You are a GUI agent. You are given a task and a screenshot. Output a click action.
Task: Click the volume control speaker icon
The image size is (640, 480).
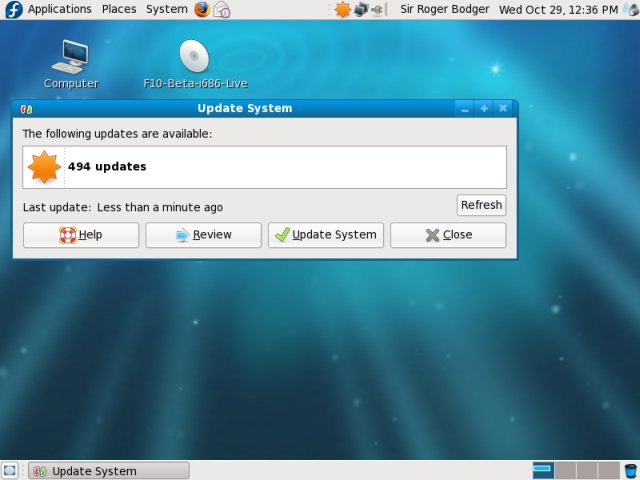pyautogui.click(x=631, y=9)
